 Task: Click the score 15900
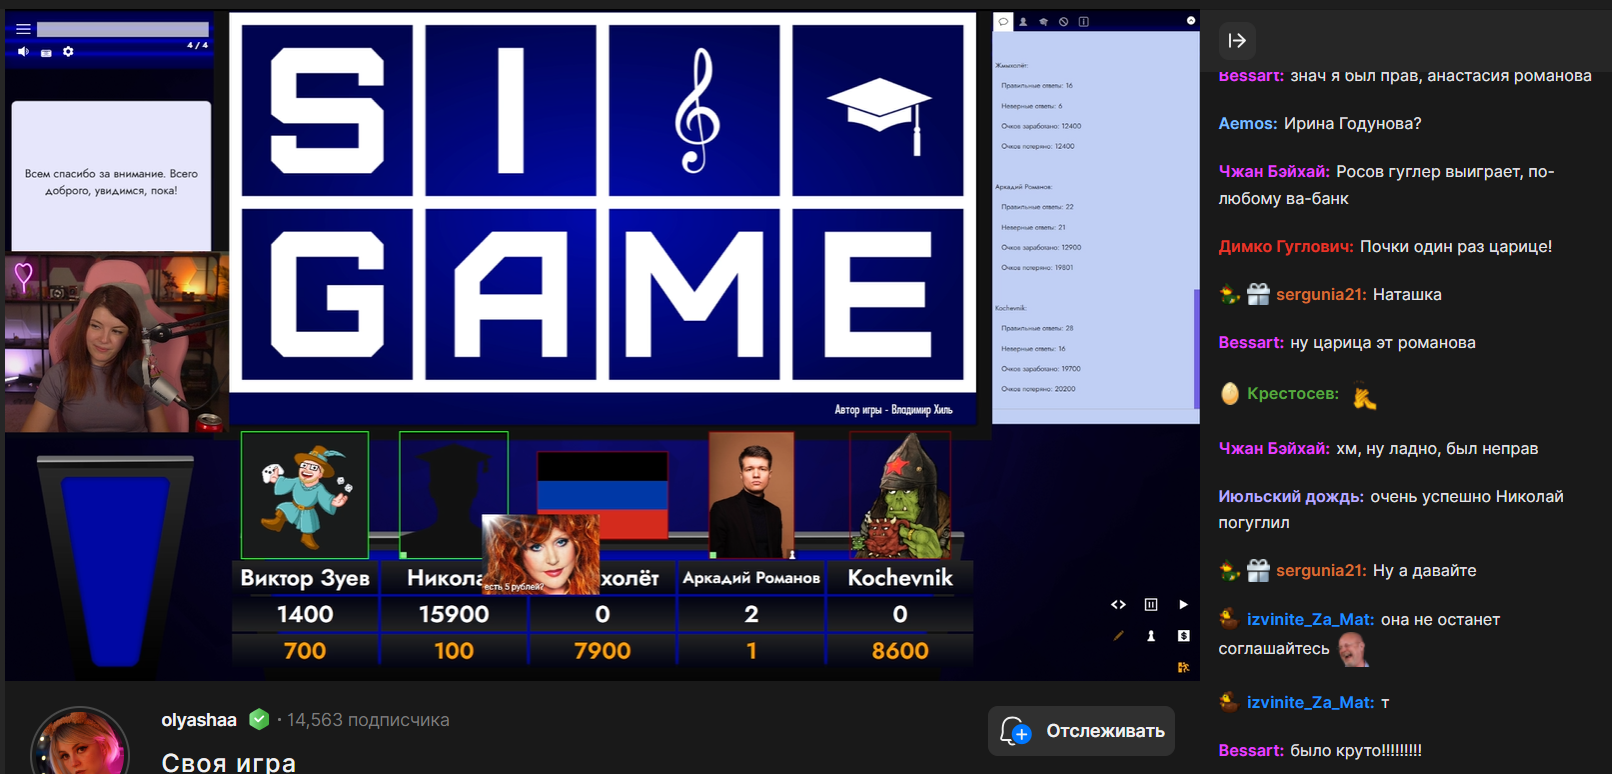click(454, 614)
